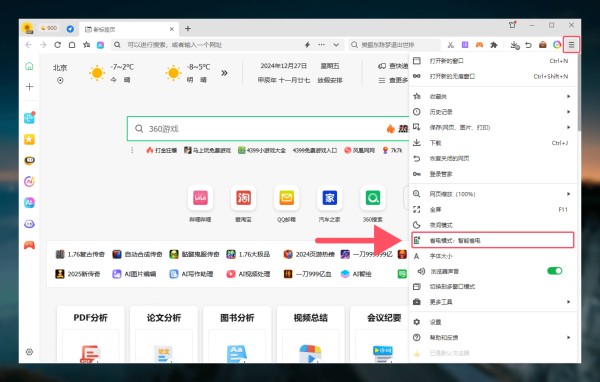Click the sidebar plus add icon

click(29, 87)
